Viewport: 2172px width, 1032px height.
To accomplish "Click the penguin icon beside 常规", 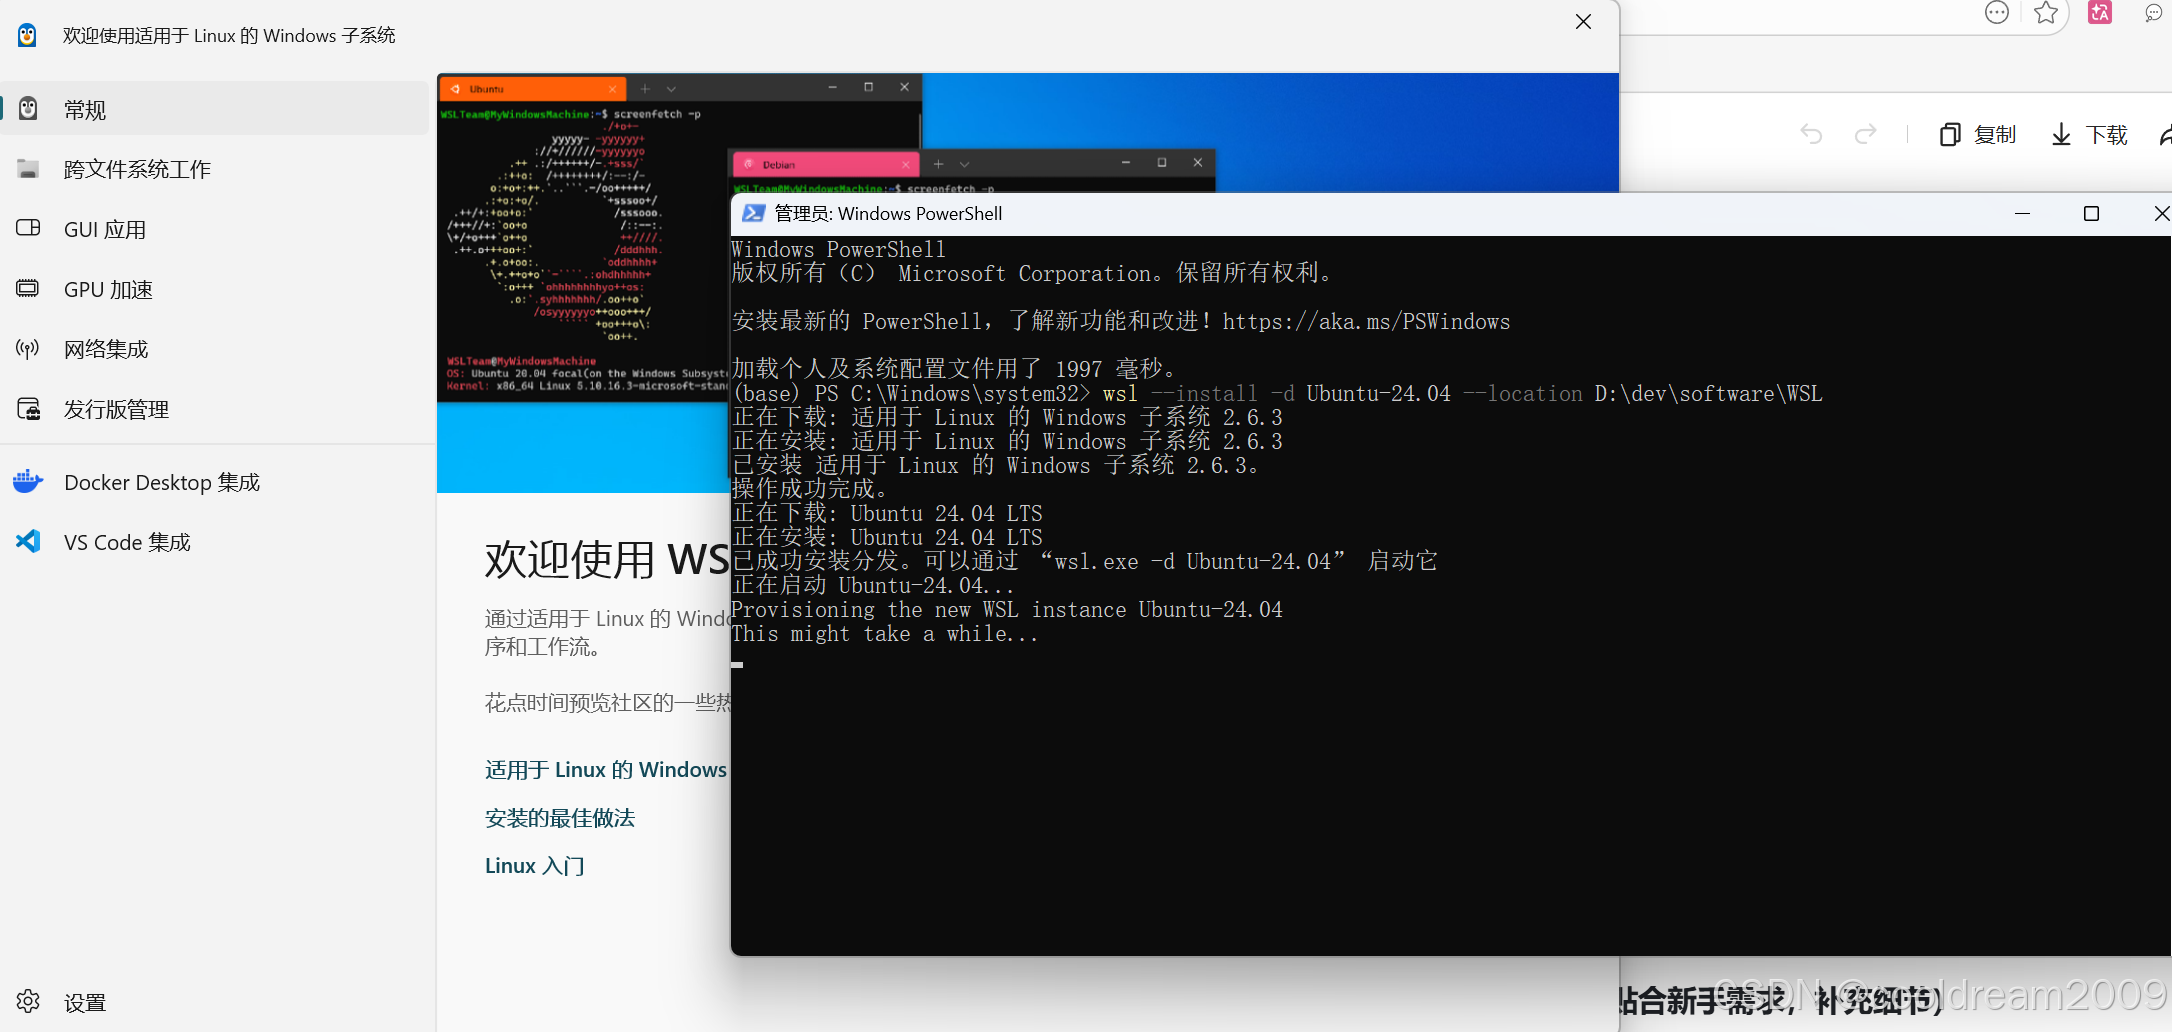I will point(28,108).
